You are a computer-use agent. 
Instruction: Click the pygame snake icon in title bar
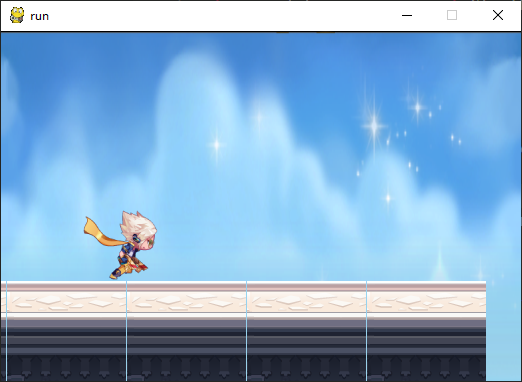point(17,15)
